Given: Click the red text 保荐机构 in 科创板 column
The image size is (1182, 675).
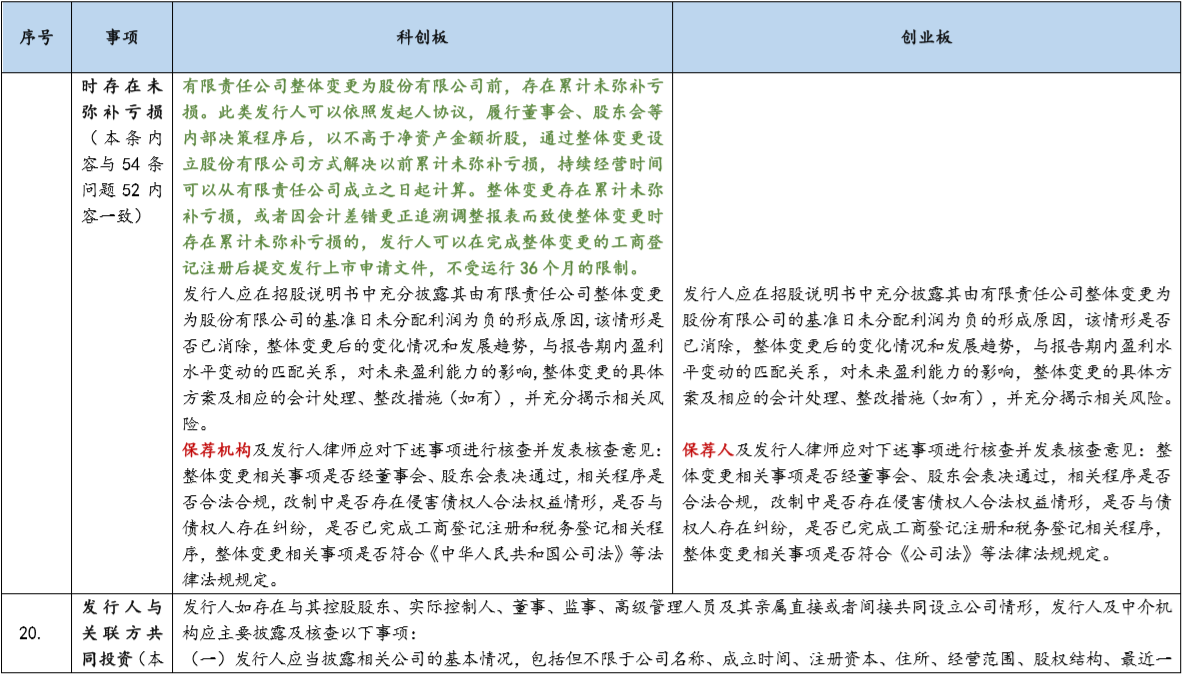Looking at the screenshot, I should click(216, 451).
